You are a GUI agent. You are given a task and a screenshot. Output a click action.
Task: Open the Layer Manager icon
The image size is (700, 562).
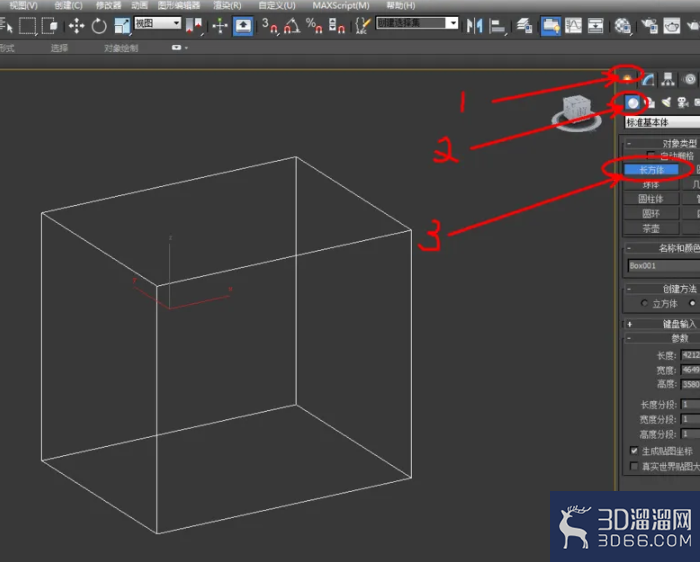click(525, 25)
